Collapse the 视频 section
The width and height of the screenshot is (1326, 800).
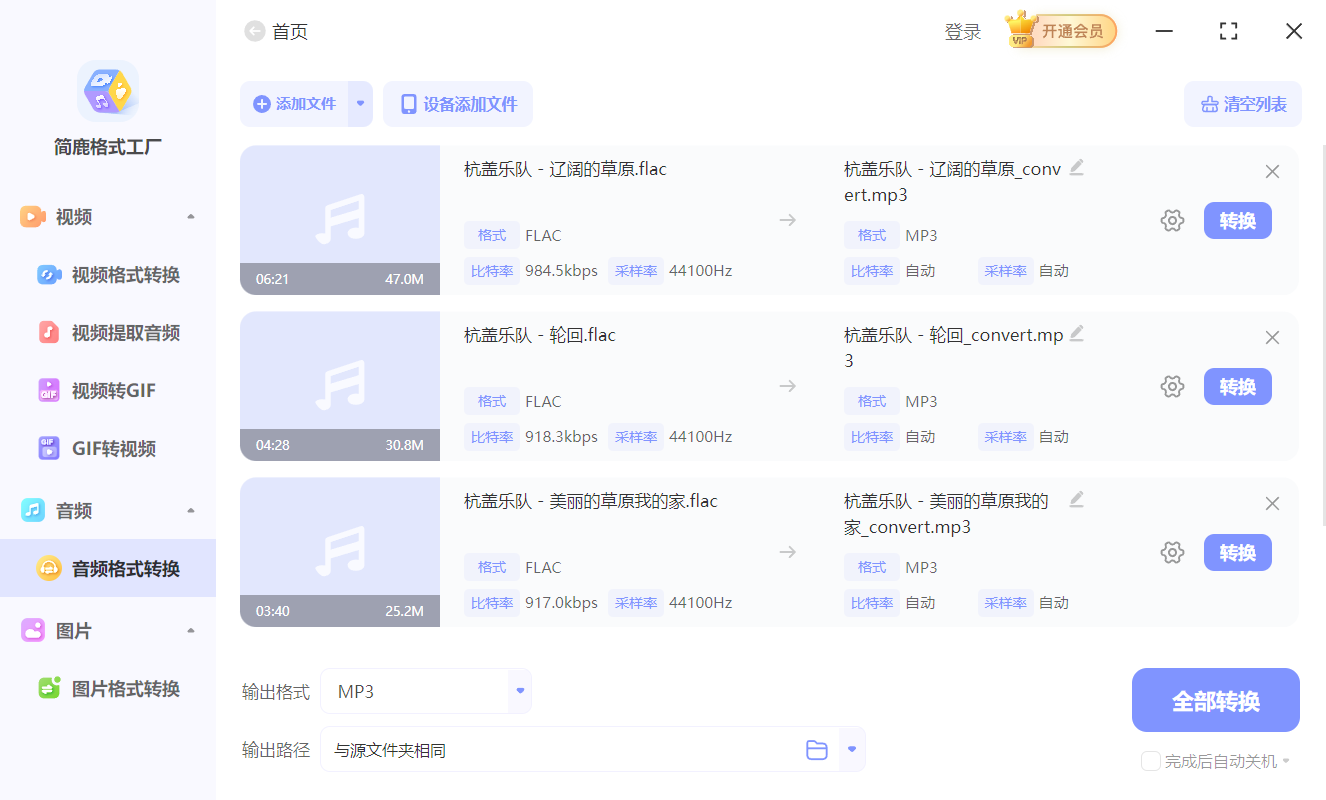click(x=191, y=217)
